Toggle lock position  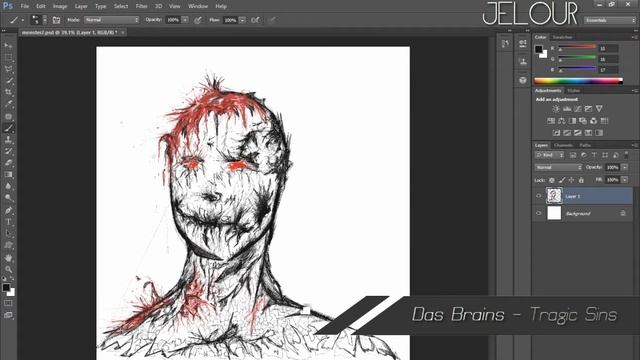coord(571,180)
